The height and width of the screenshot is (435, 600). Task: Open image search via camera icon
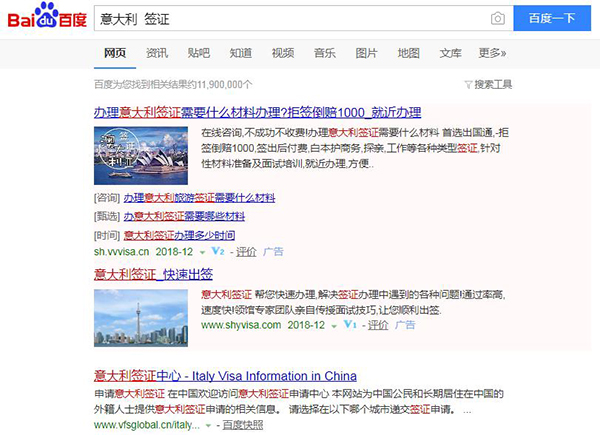coord(497,19)
